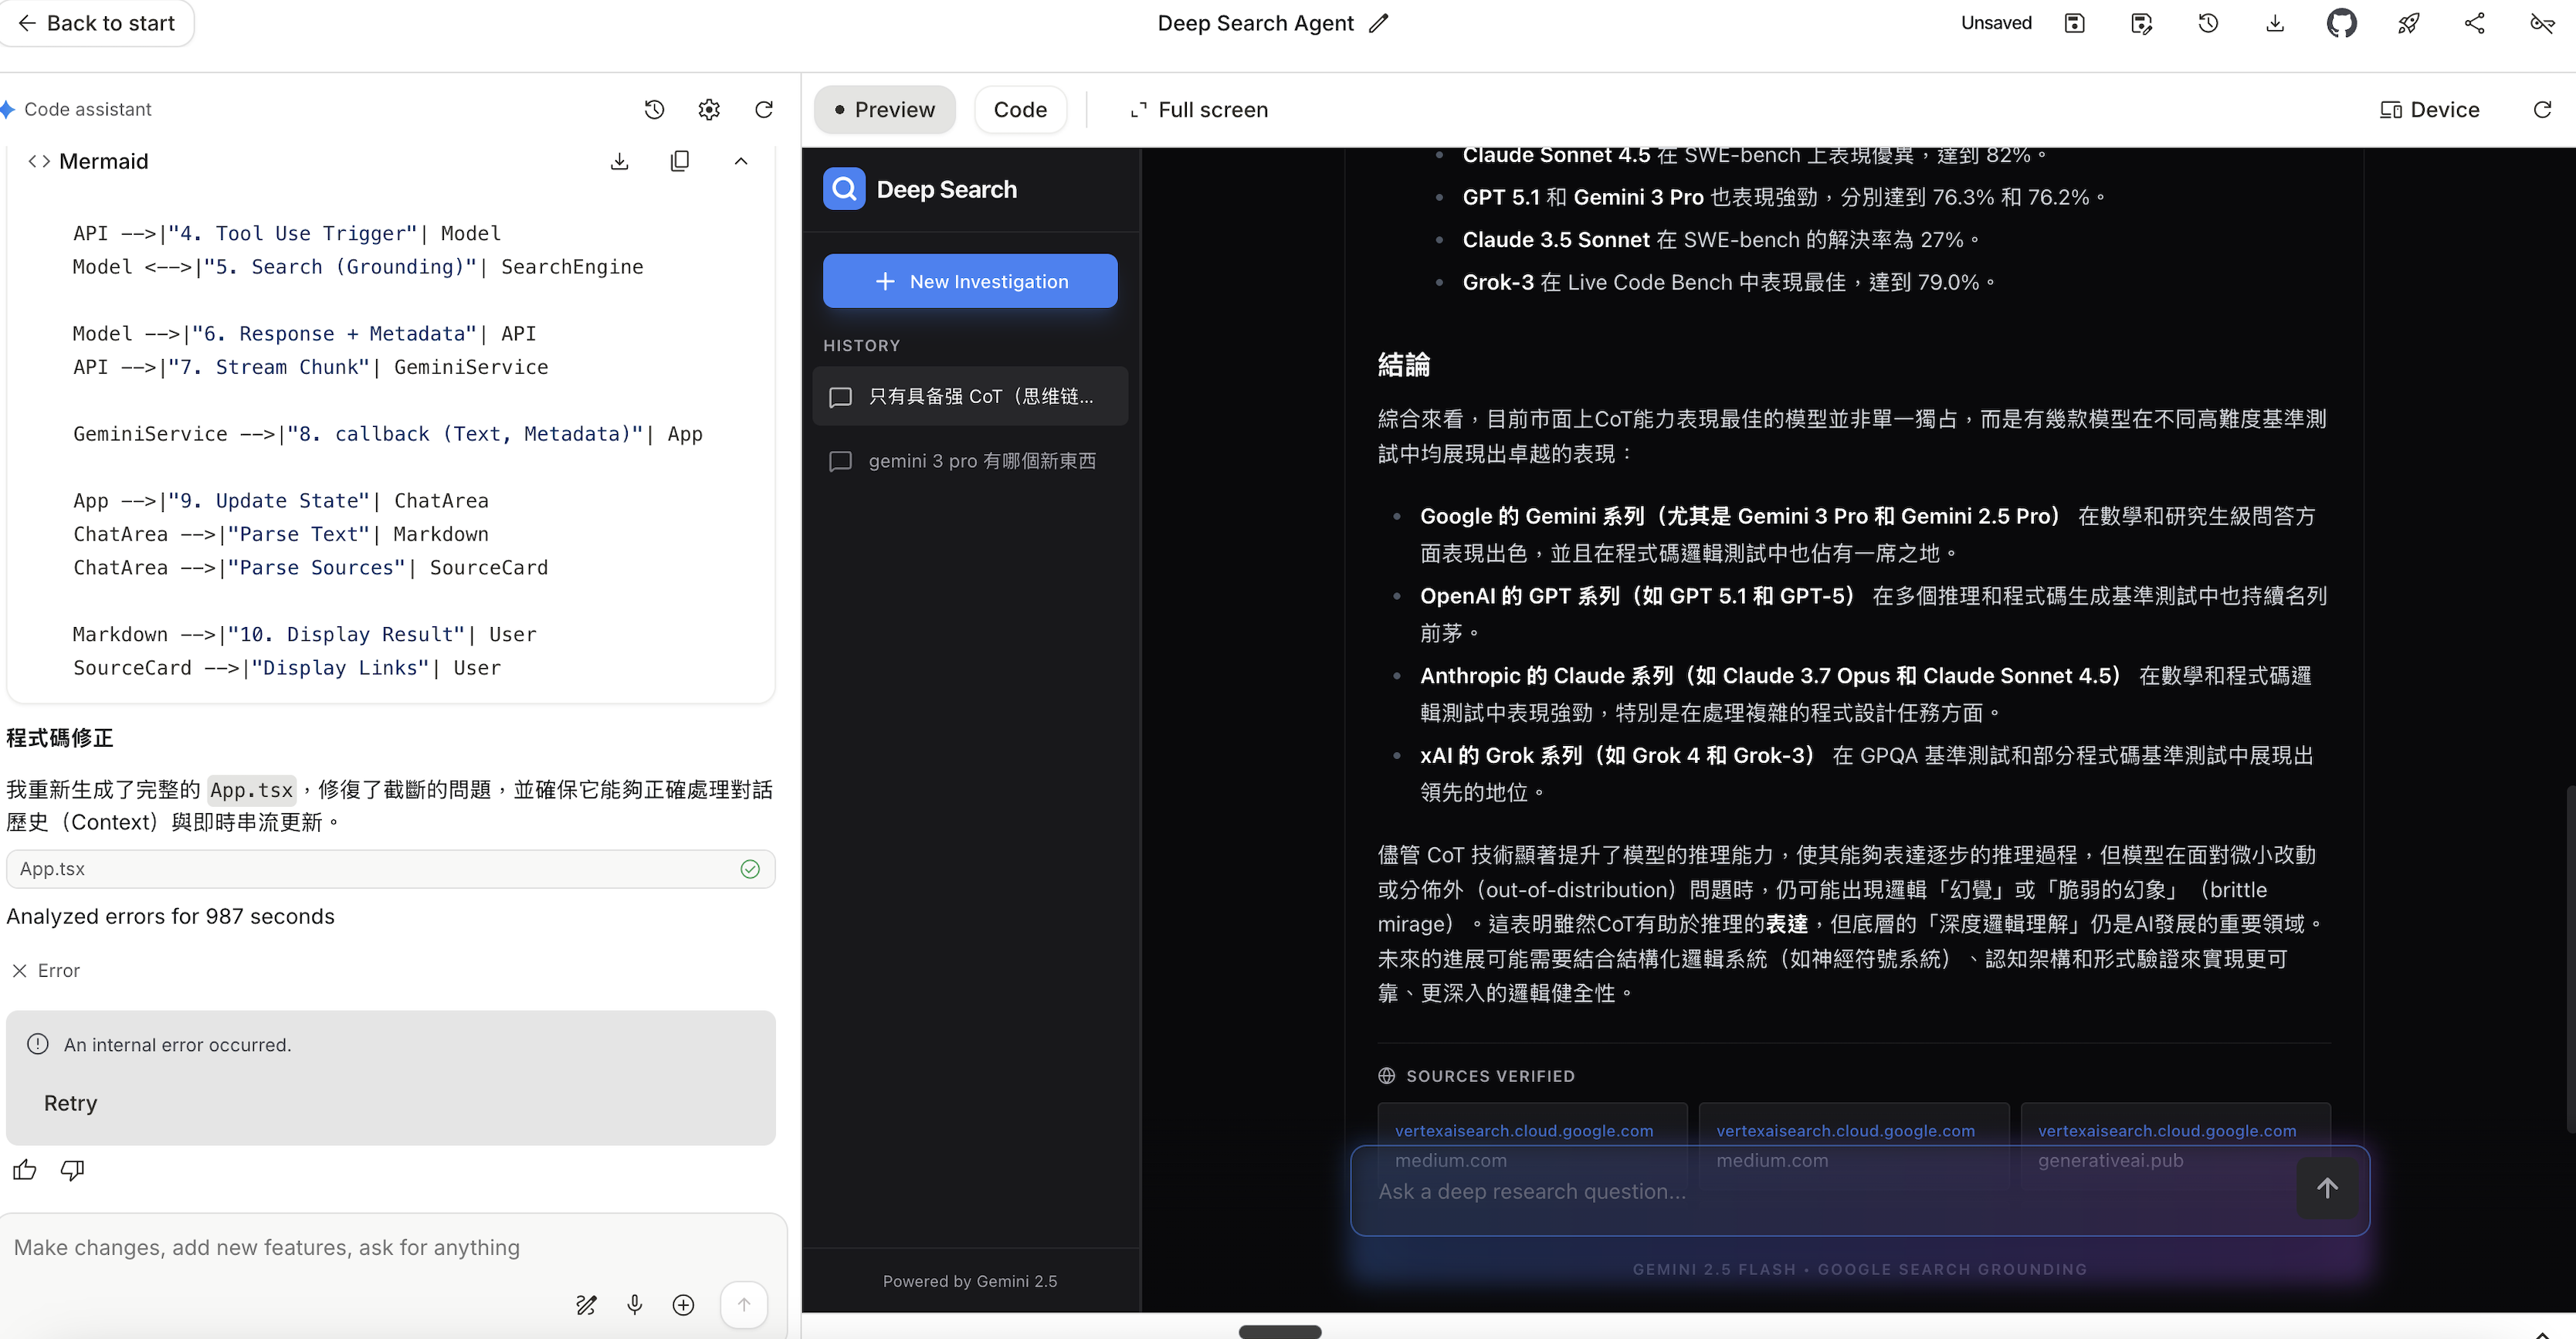Start a New Investigation
The width and height of the screenshot is (2576, 1339).
969,281
